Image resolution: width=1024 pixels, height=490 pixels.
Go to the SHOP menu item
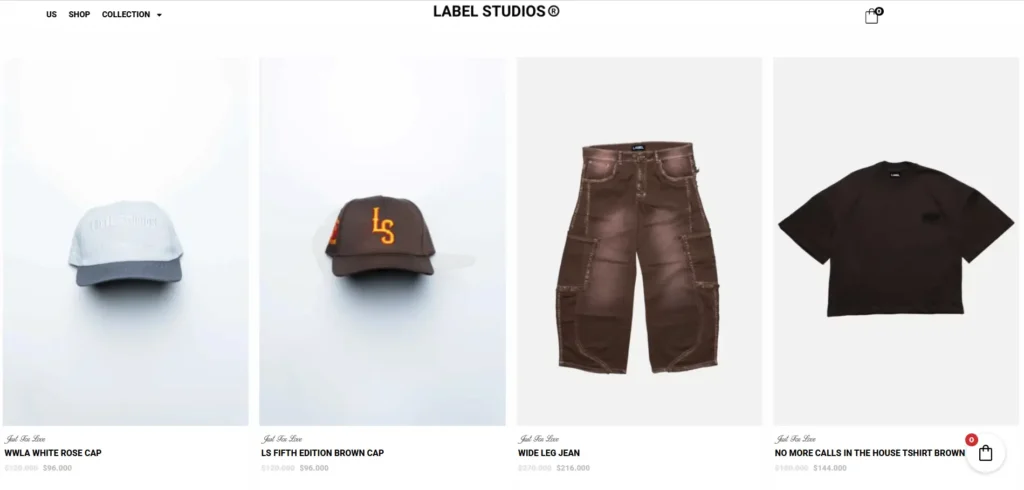79,14
